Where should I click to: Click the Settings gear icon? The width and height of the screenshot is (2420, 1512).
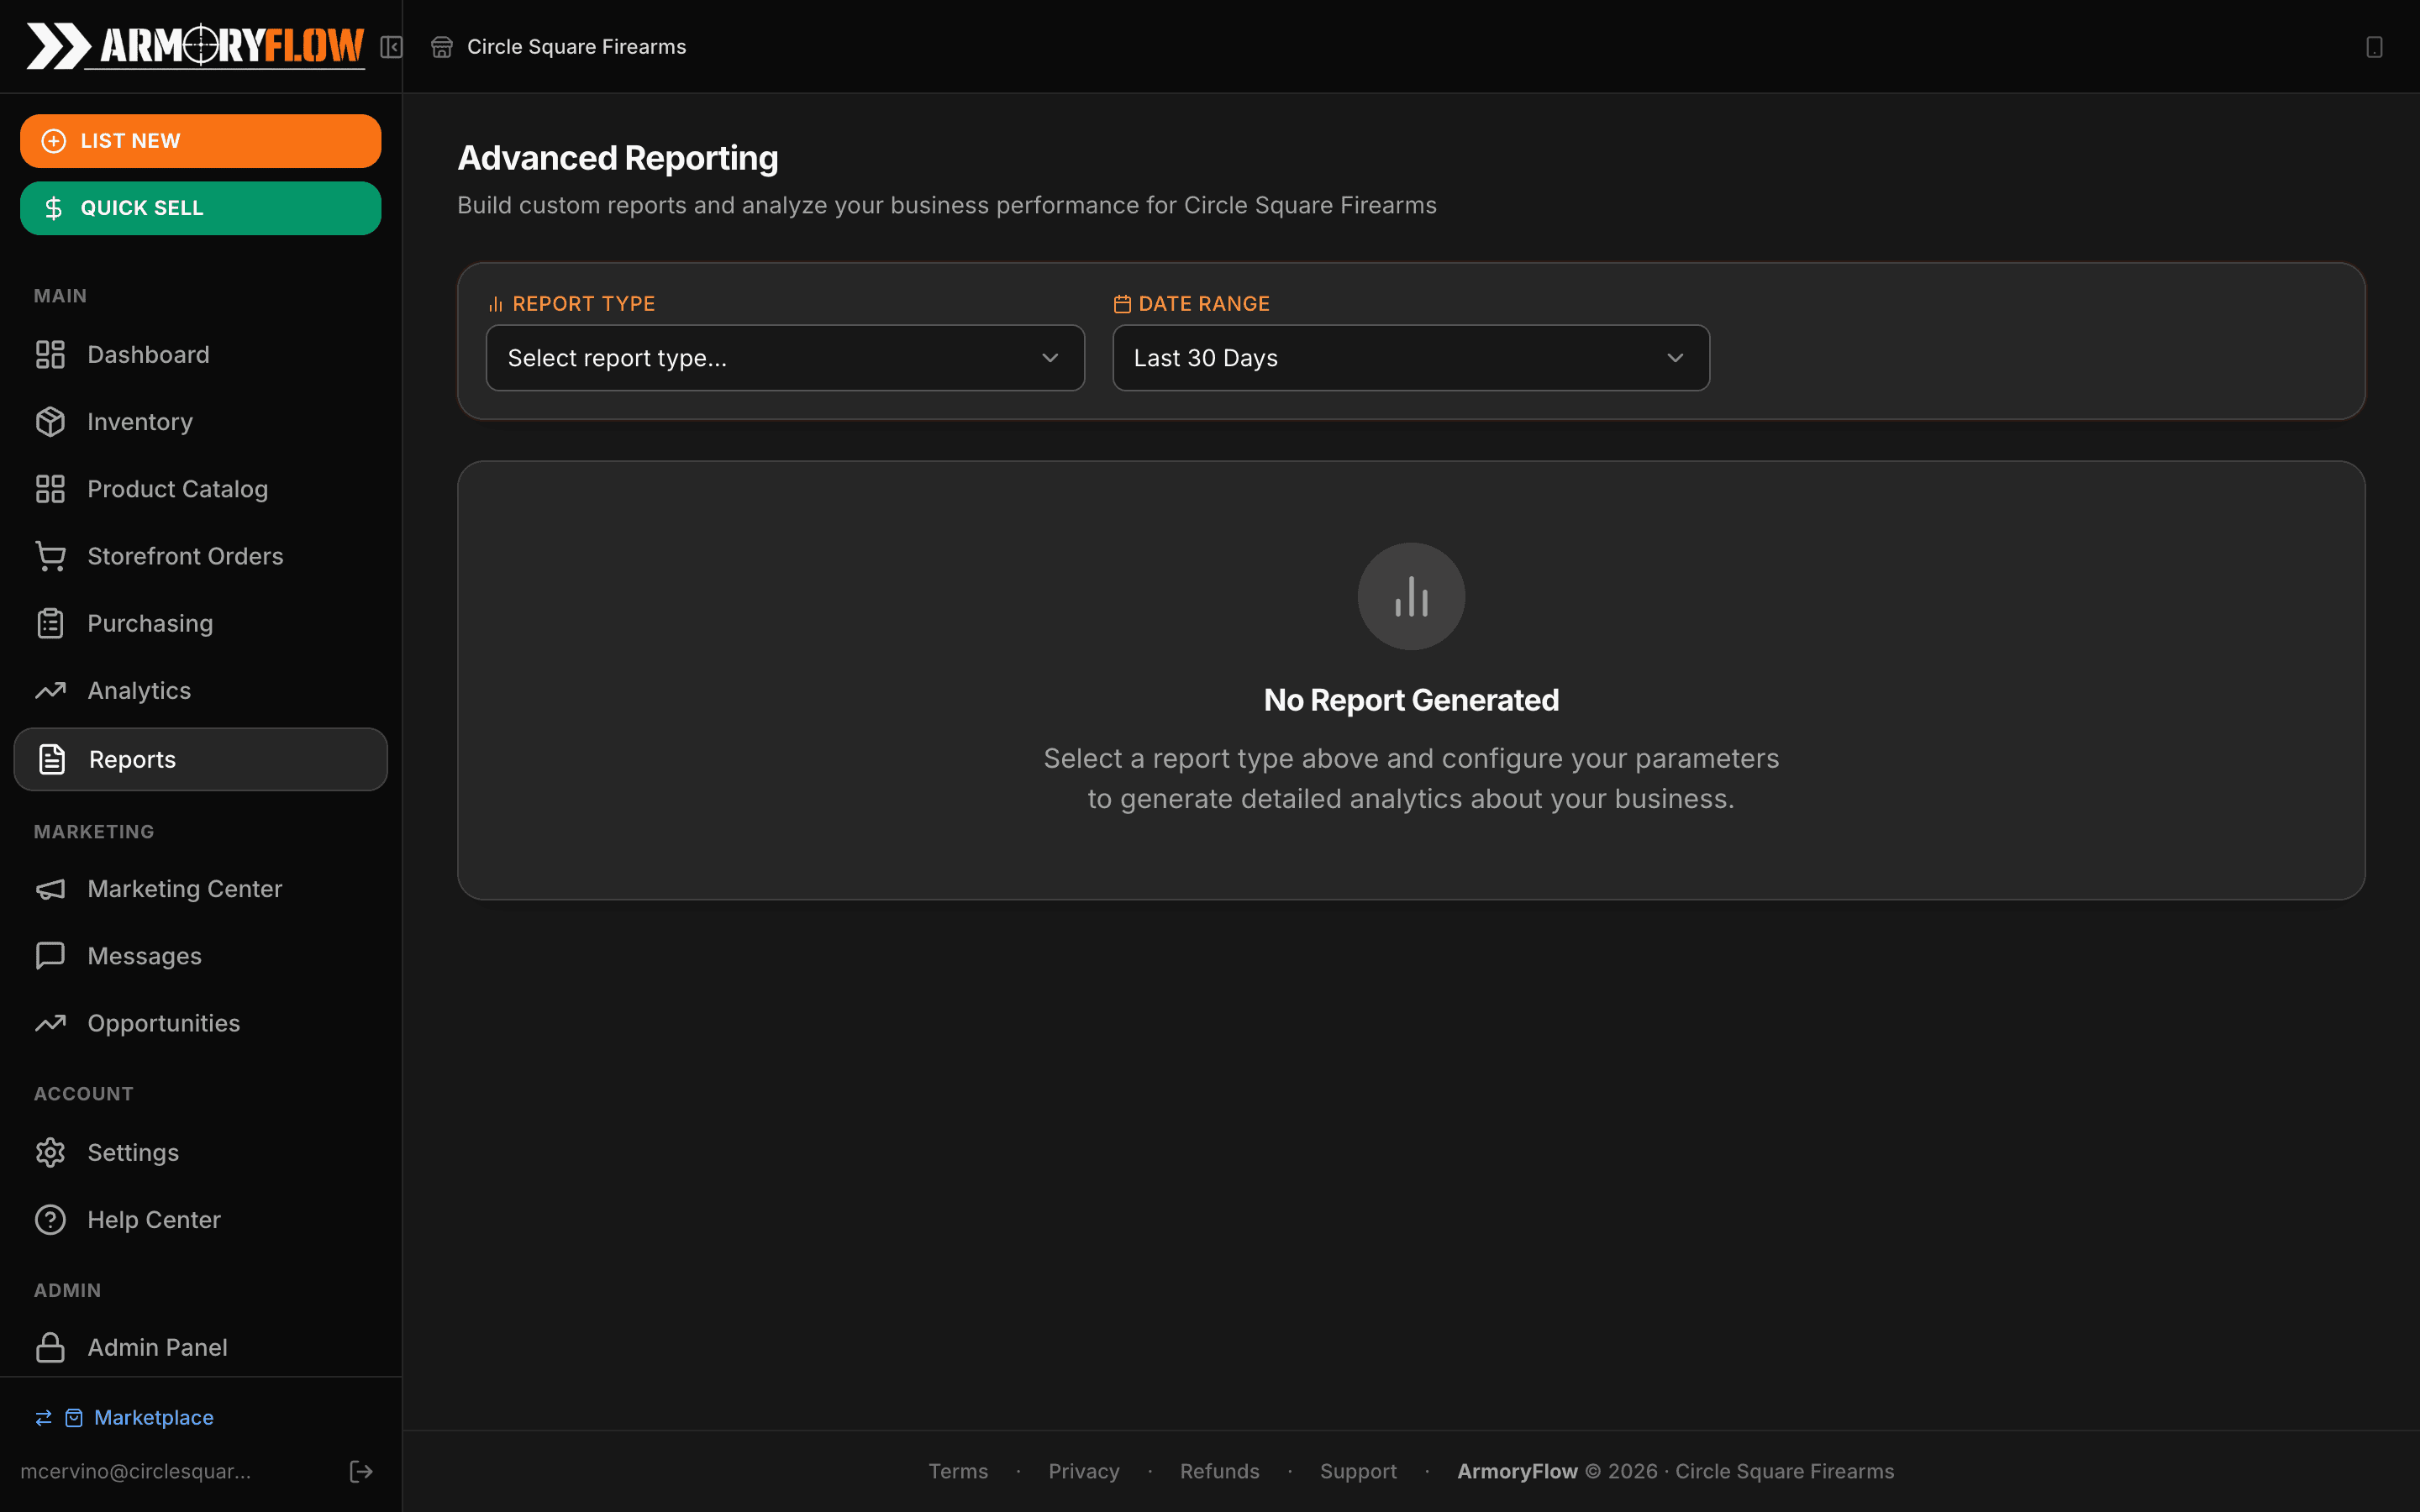(50, 1152)
